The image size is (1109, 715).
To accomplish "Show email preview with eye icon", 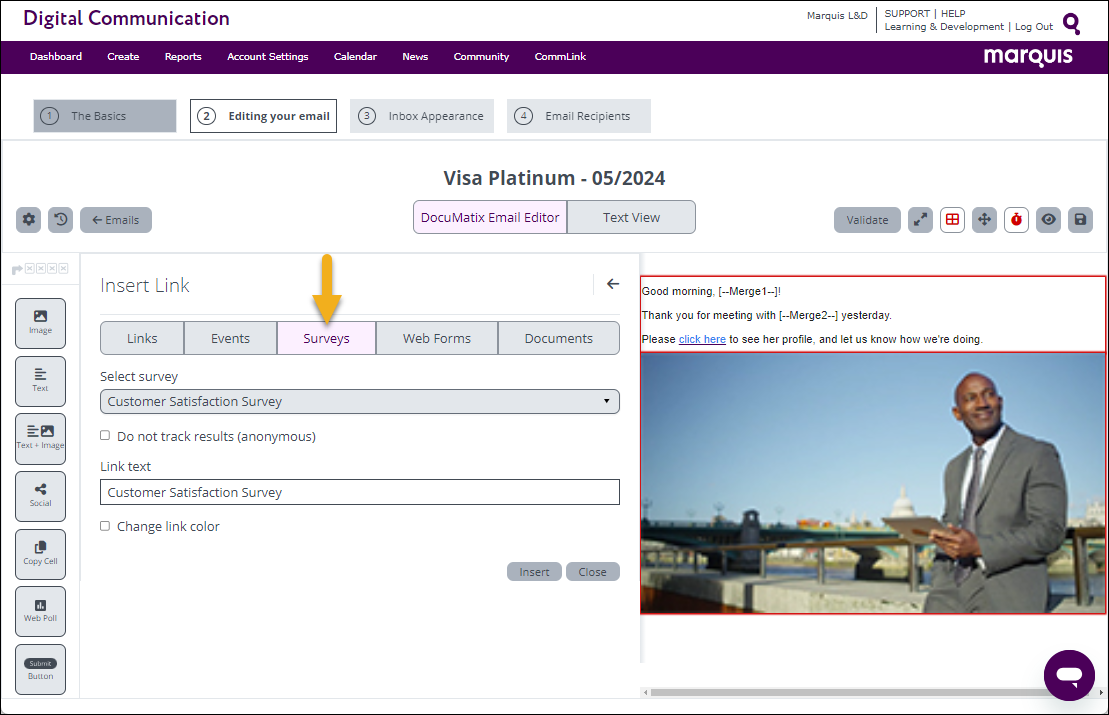I will point(1048,220).
